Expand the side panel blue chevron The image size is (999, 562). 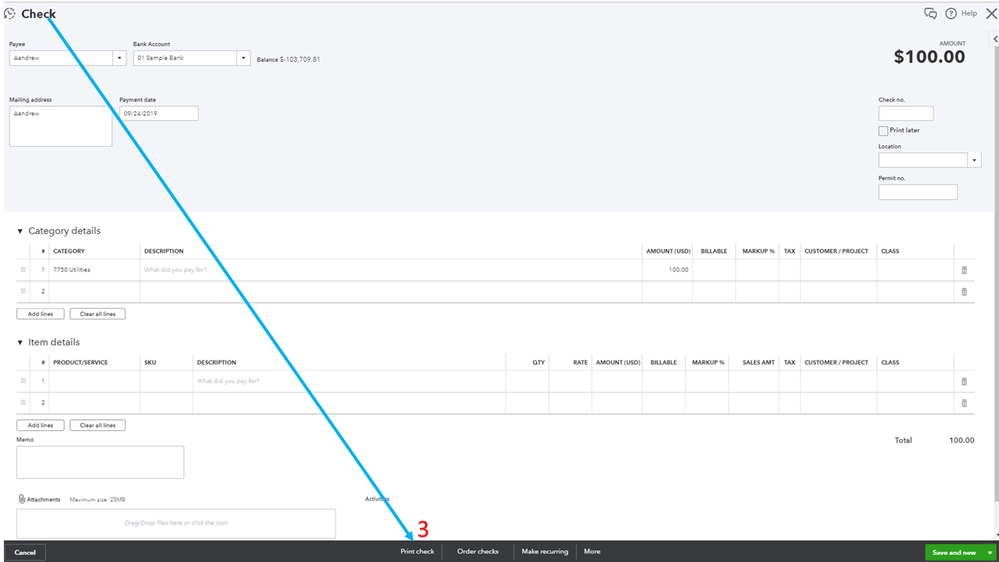tap(995, 39)
